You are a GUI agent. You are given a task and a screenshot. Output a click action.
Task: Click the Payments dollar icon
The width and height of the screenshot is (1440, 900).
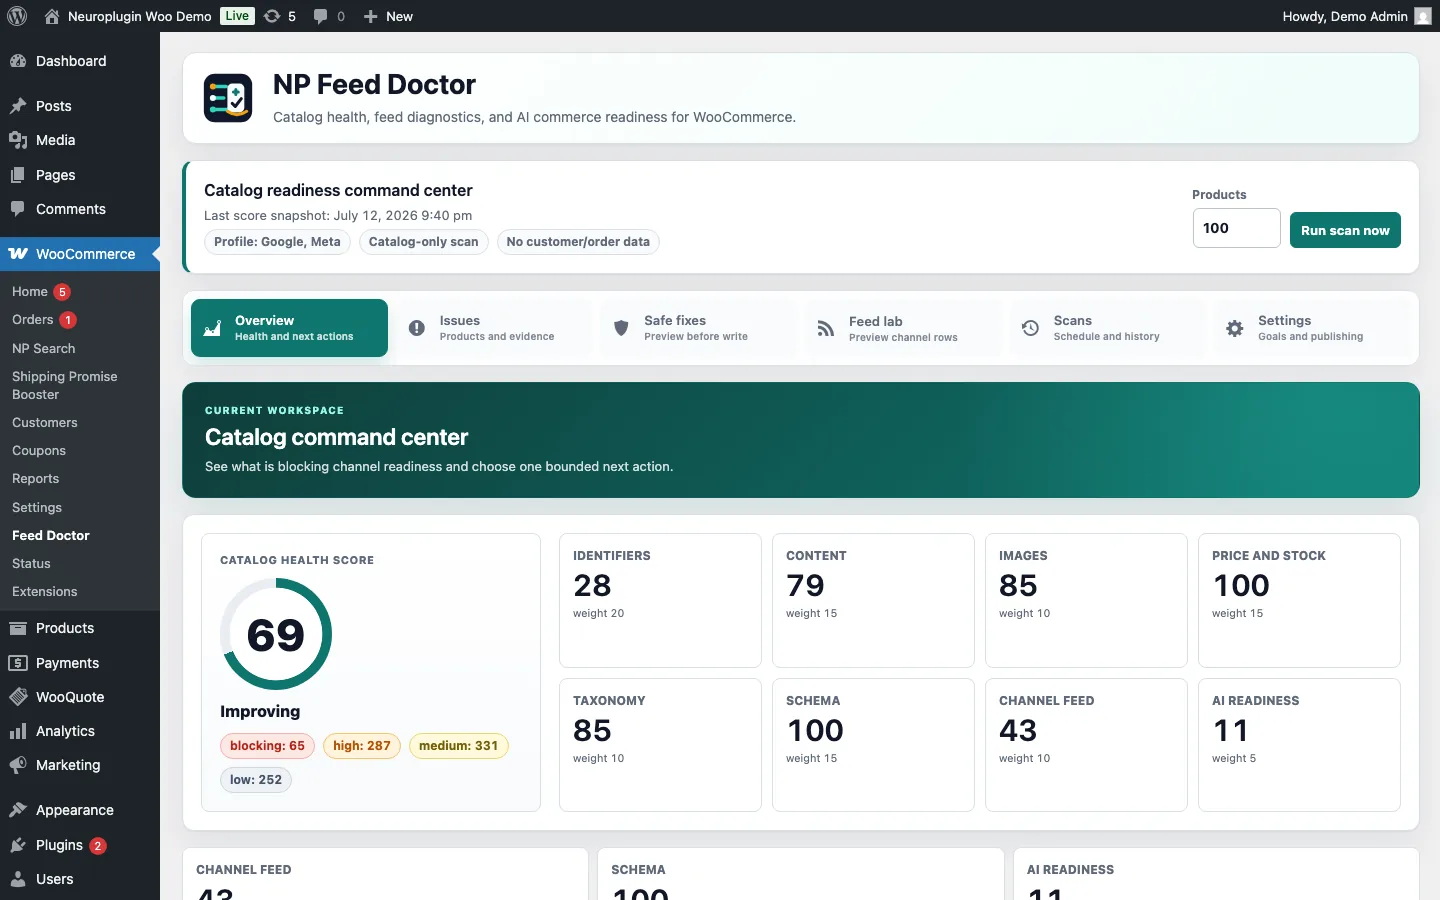18,663
